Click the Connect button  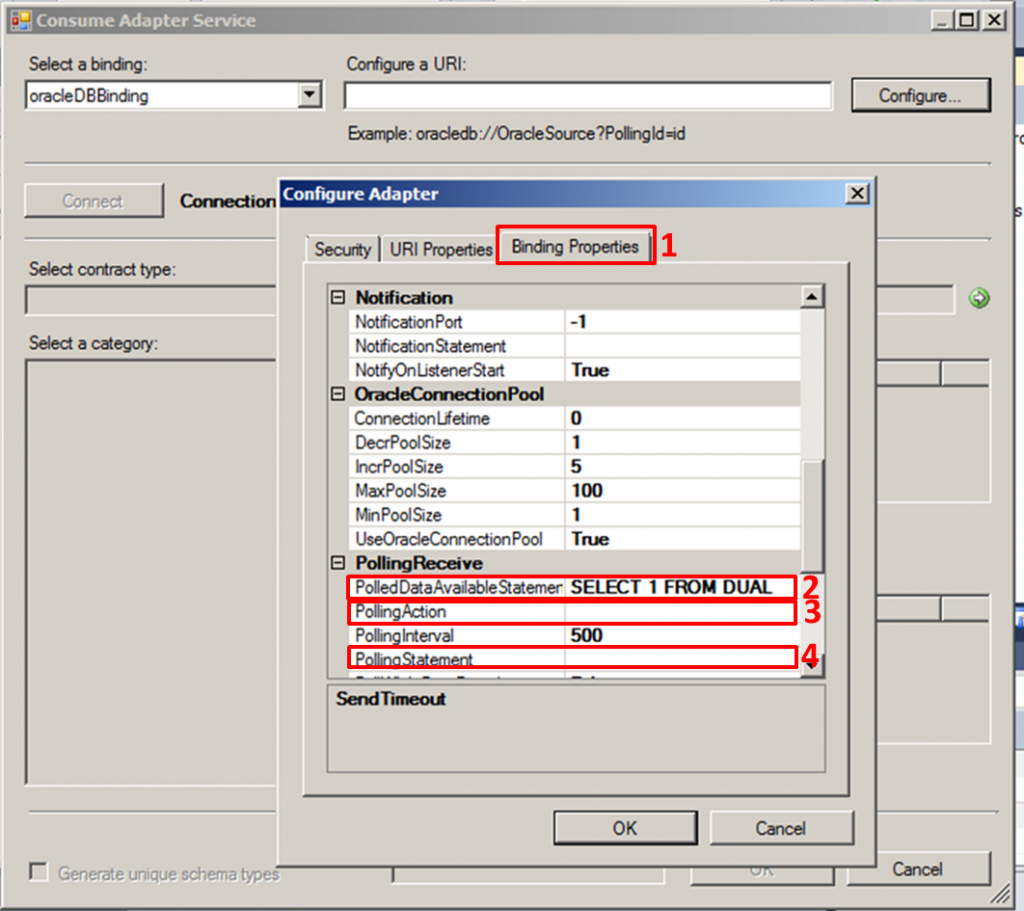click(93, 200)
